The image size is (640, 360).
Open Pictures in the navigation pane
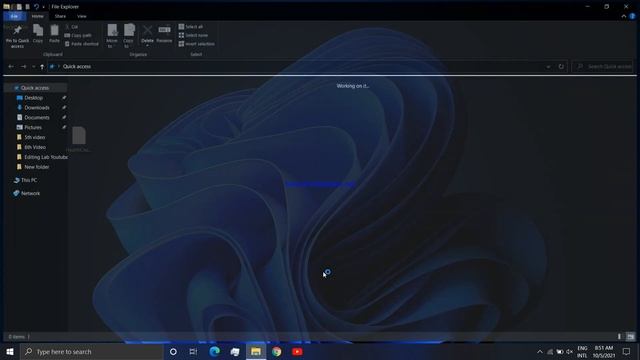tap(33, 127)
